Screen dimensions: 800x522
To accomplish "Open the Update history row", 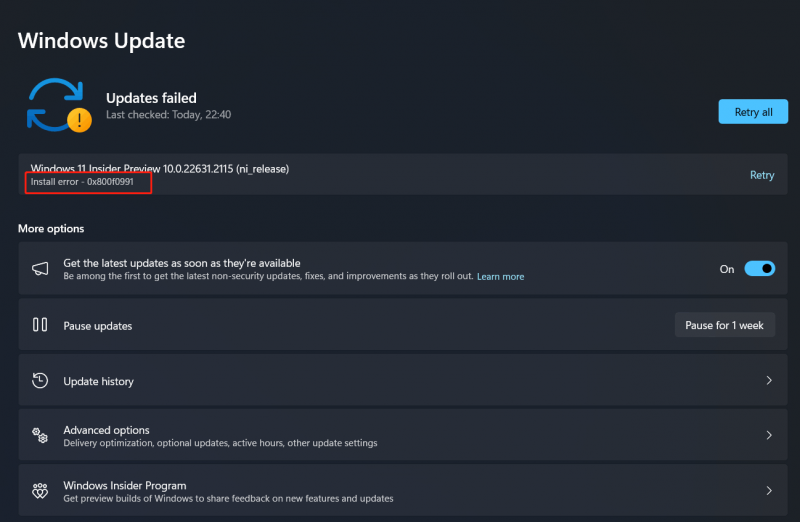I will coord(403,381).
